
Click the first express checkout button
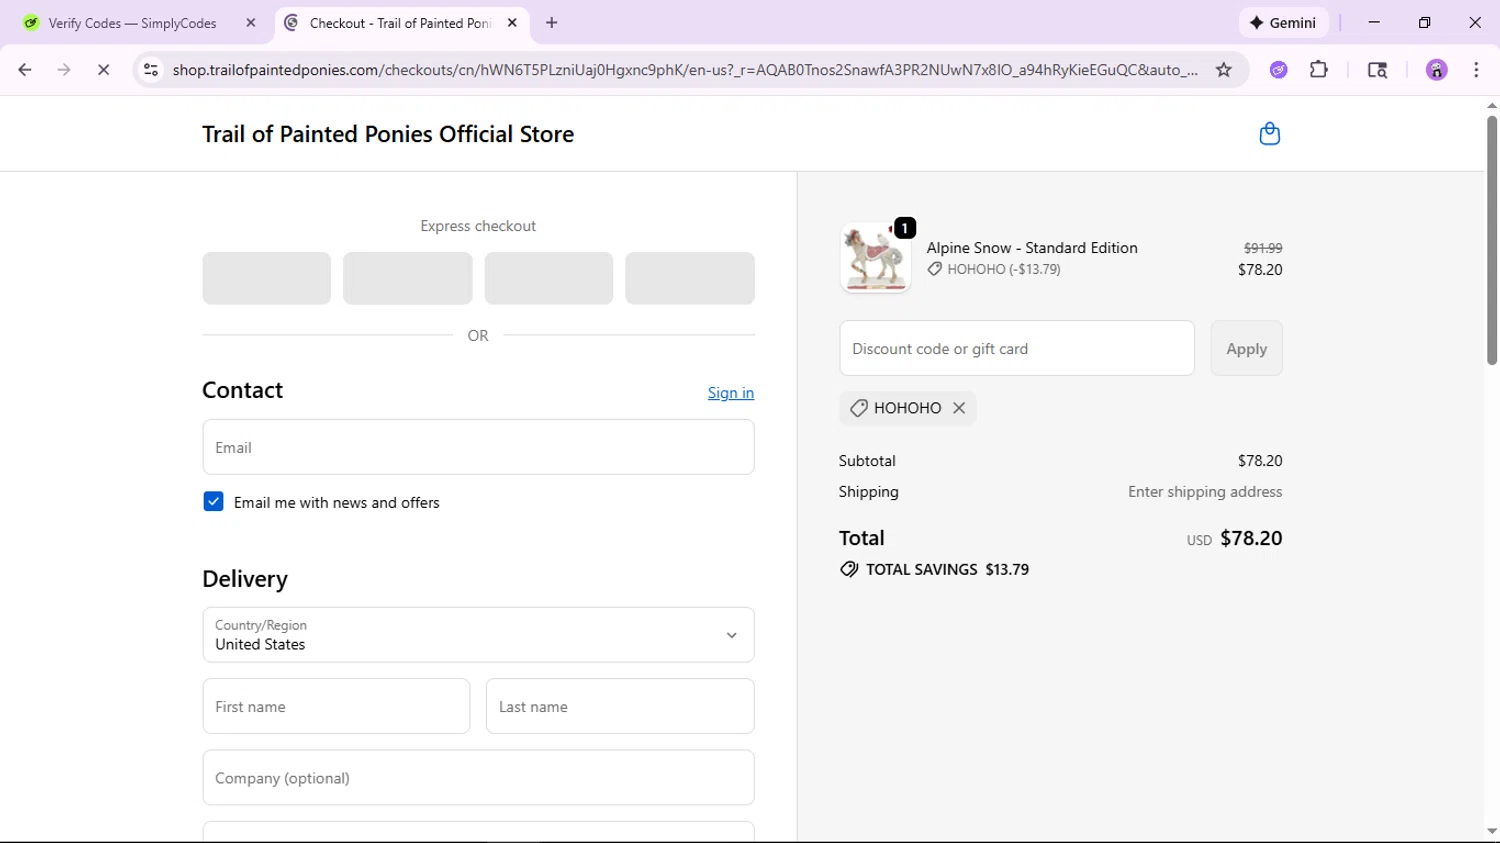coord(267,278)
